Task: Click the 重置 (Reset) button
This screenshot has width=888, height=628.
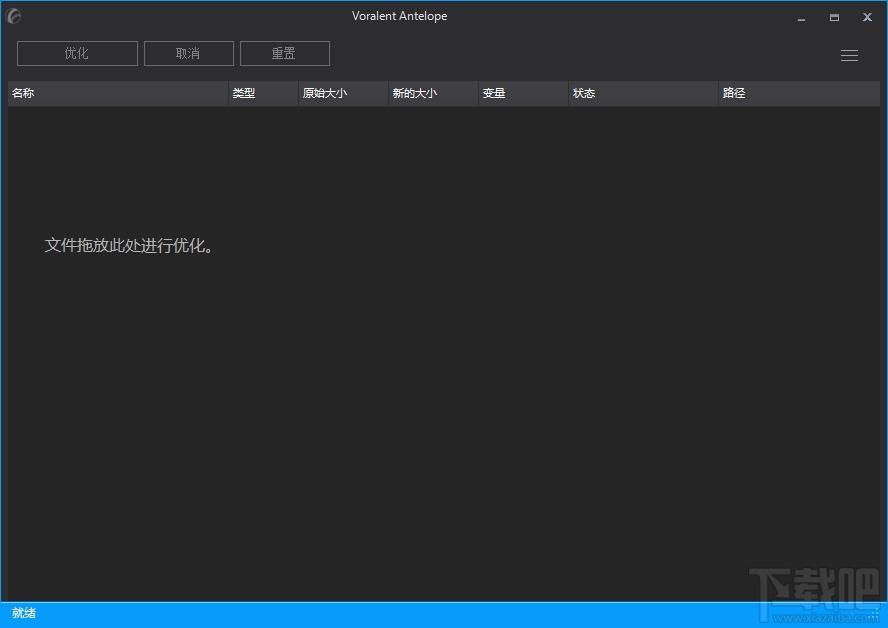Action: (284, 53)
